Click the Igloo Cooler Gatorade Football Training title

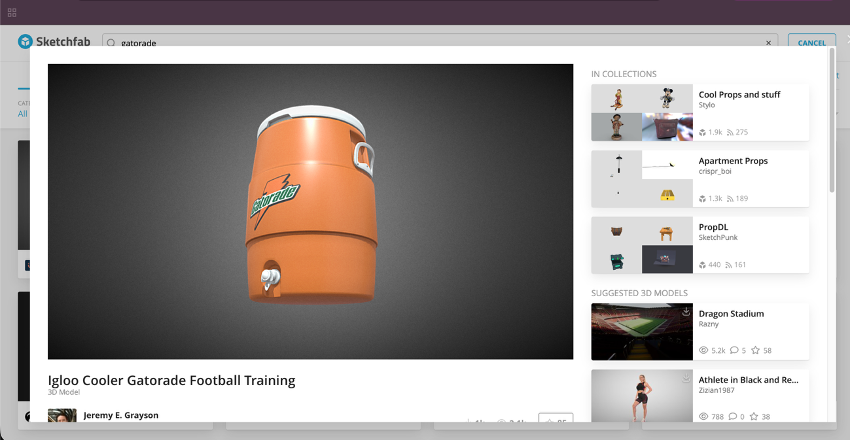172,380
